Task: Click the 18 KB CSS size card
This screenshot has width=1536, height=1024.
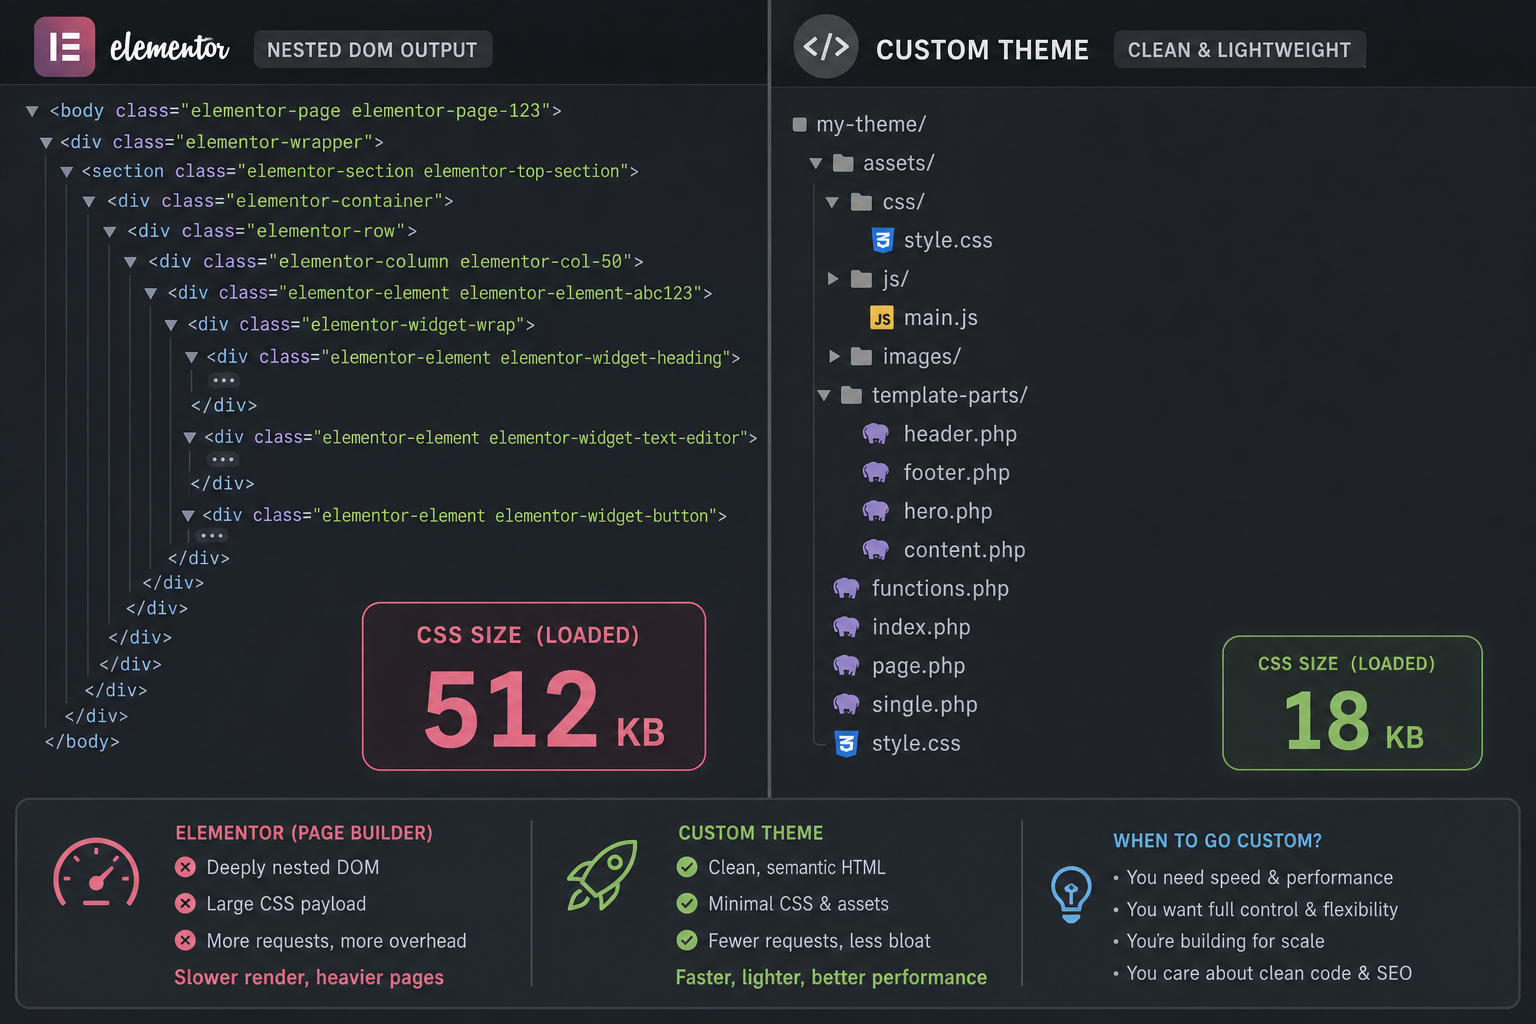Action: (x=1352, y=703)
